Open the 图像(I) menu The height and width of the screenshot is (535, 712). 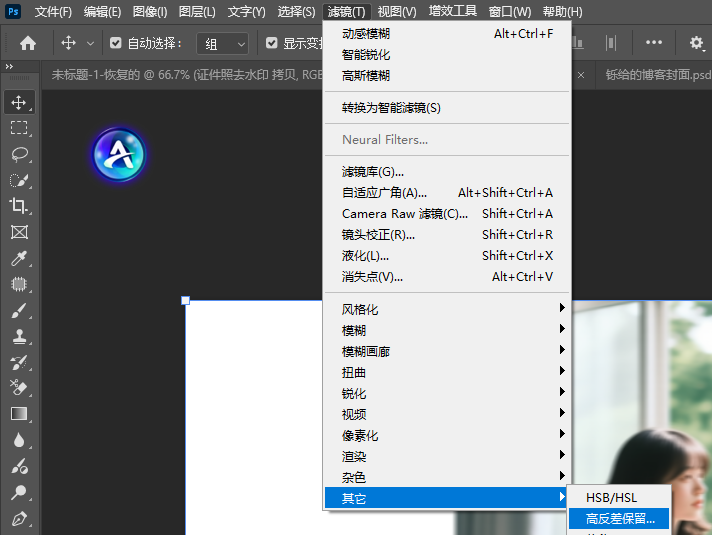coord(150,11)
